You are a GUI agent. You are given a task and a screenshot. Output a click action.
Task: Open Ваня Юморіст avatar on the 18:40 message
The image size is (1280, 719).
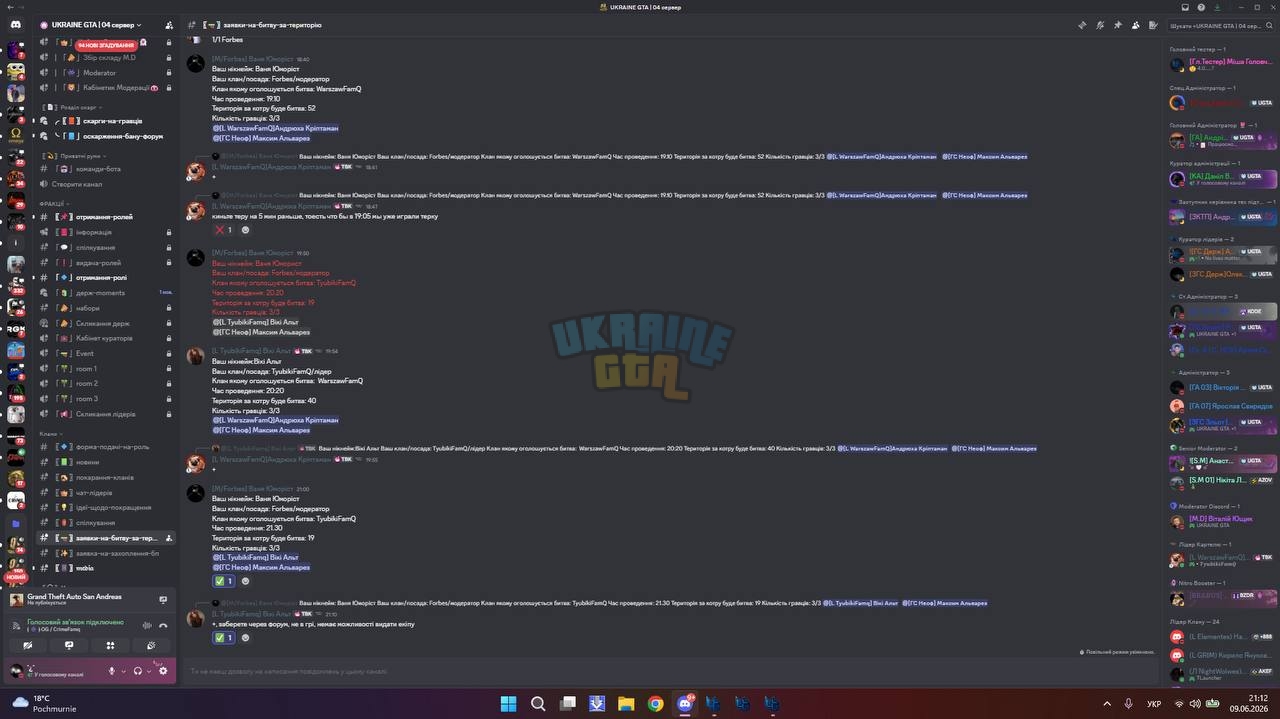pos(196,63)
